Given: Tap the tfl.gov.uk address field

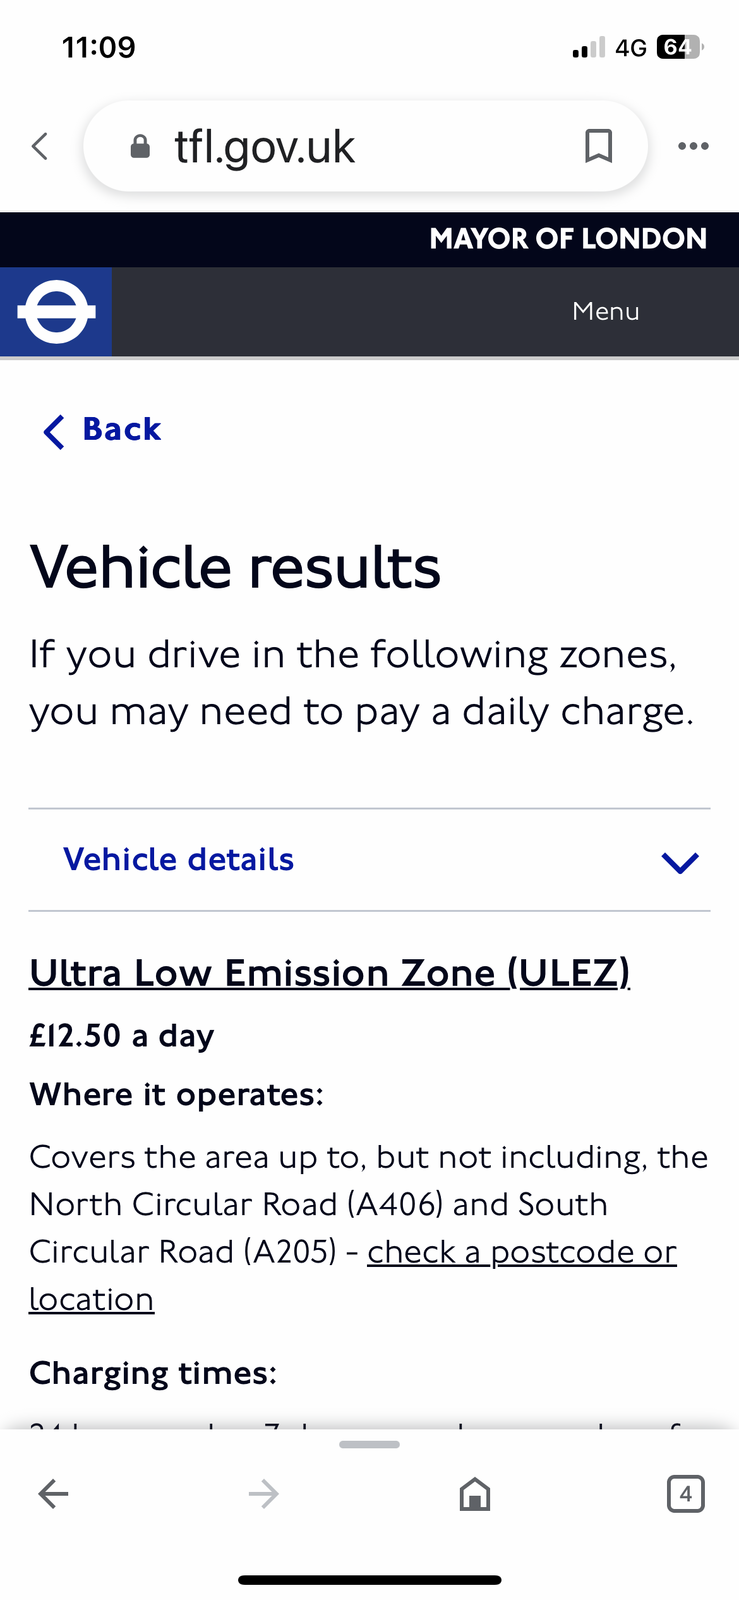Looking at the screenshot, I should click(366, 146).
